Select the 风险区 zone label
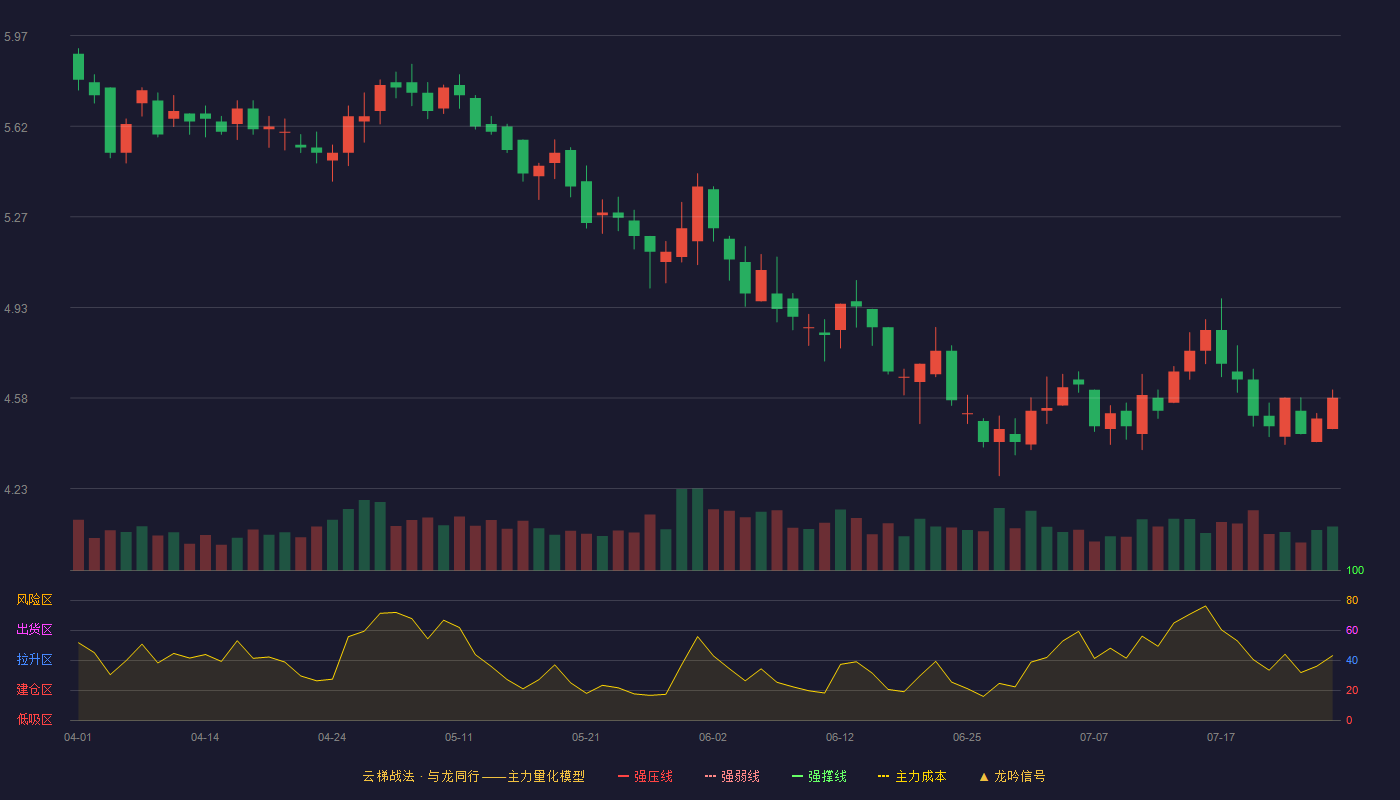The image size is (1400, 800). (34, 600)
